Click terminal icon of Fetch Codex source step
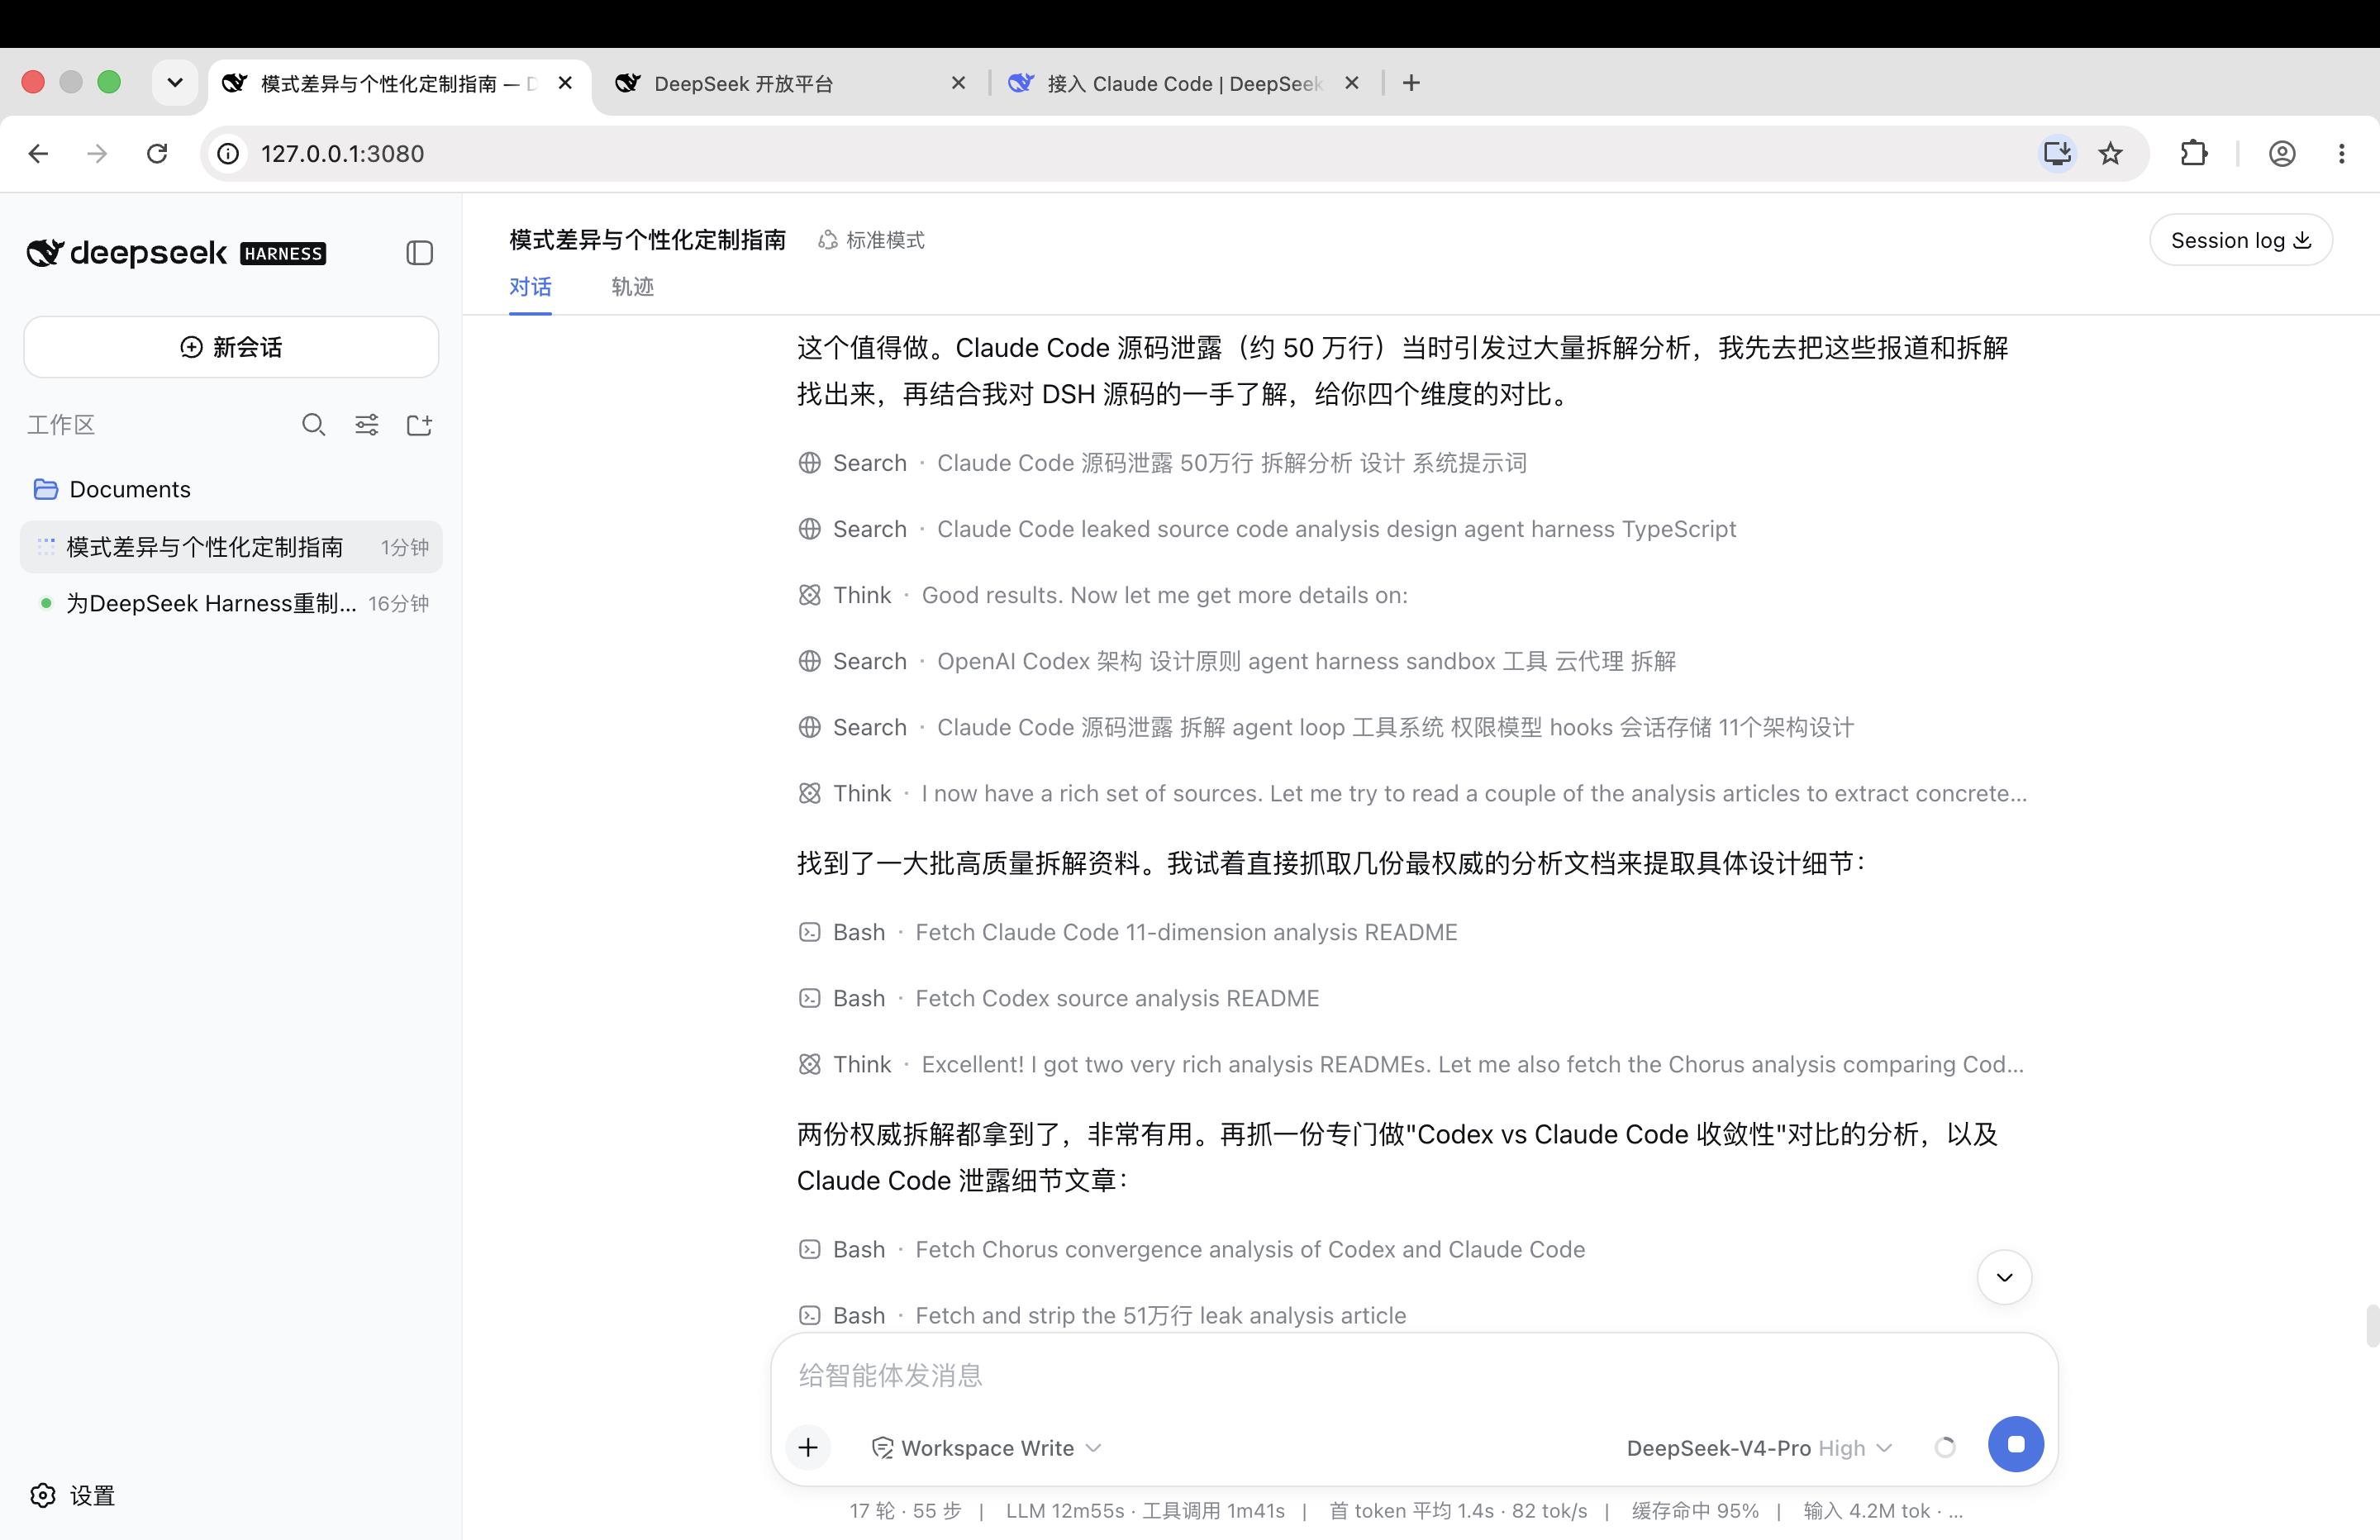This screenshot has width=2380, height=1540. click(810, 998)
